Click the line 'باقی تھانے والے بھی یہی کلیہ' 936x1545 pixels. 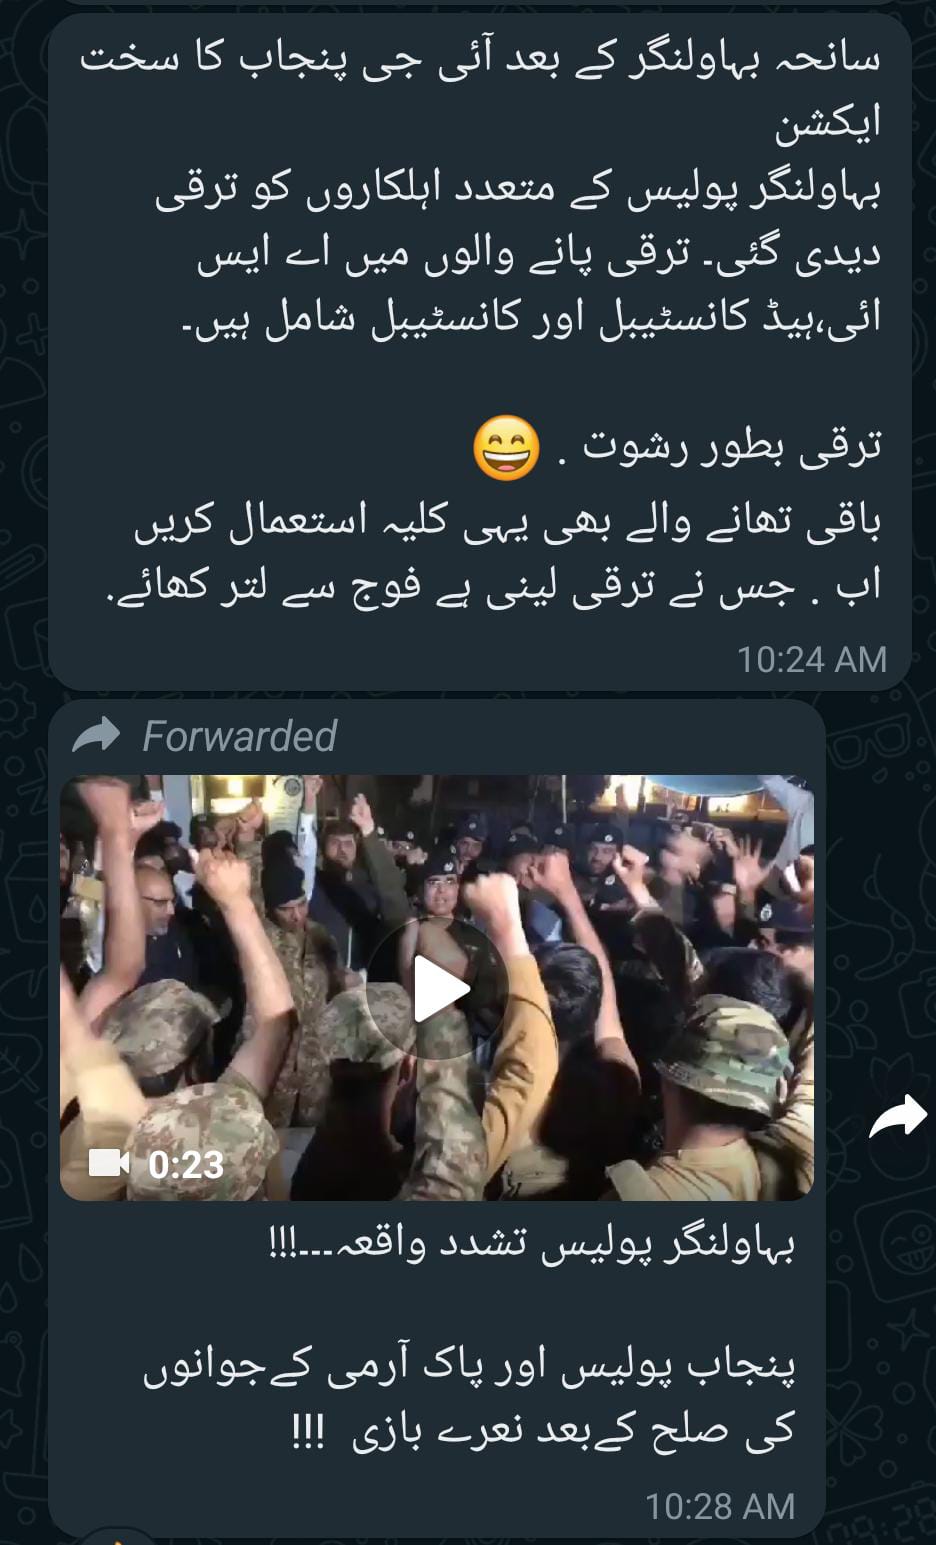(x=508, y=522)
